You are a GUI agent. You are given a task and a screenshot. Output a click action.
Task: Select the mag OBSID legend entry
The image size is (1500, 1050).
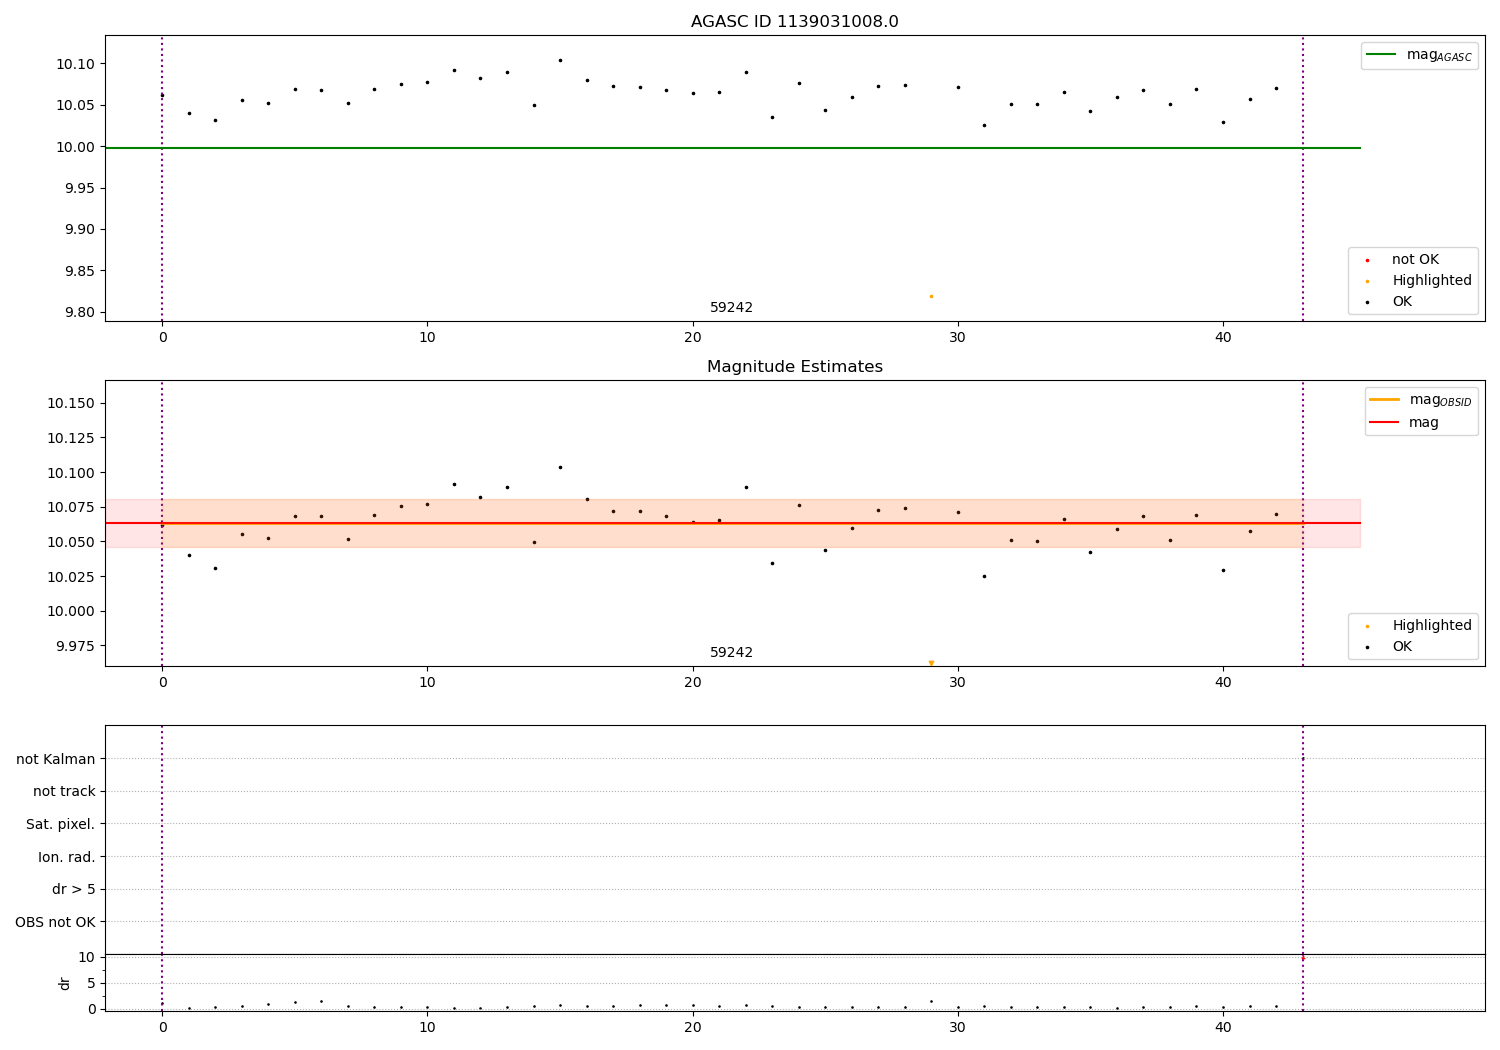click(1421, 401)
